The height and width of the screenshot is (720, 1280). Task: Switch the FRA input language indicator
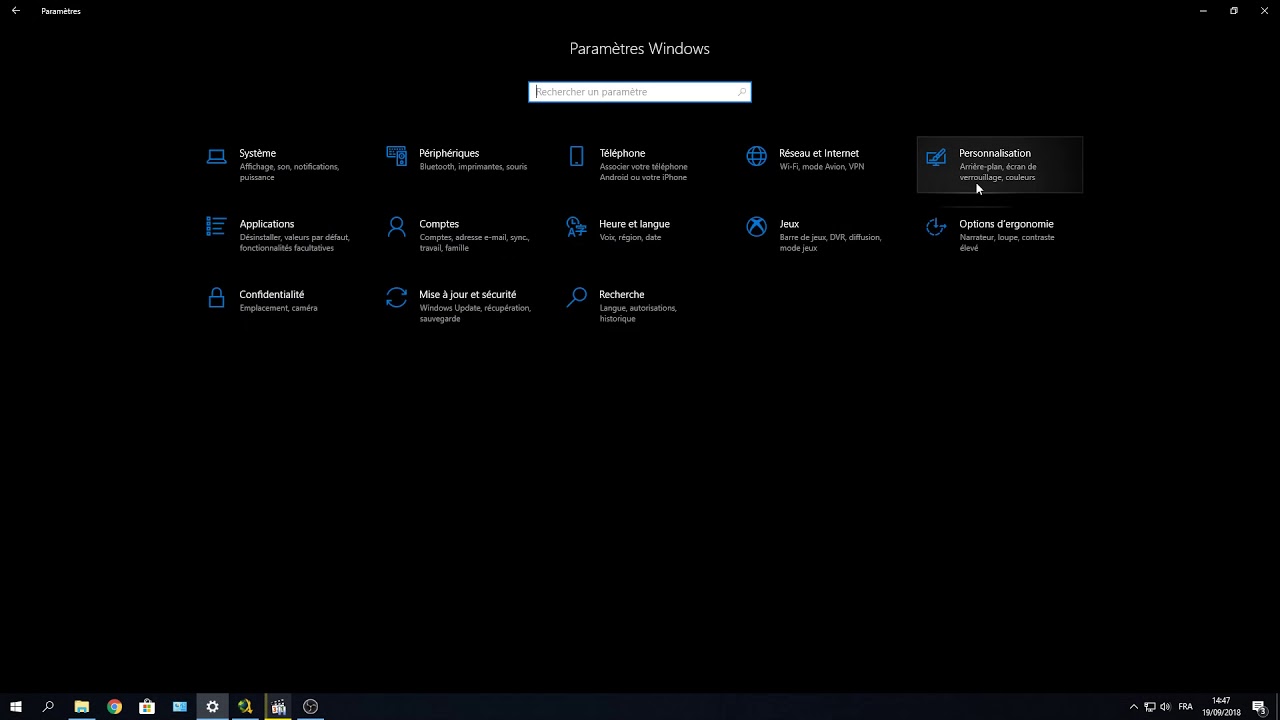[x=1186, y=707]
